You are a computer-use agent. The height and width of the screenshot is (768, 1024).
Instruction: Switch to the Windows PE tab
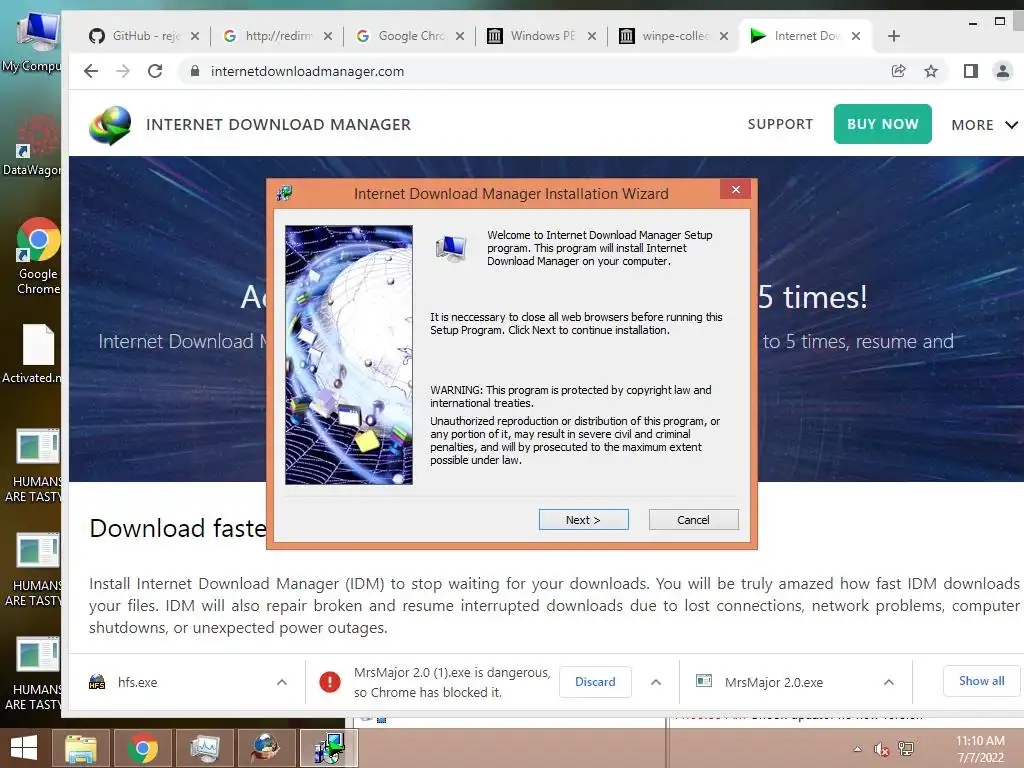click(541, 36)
